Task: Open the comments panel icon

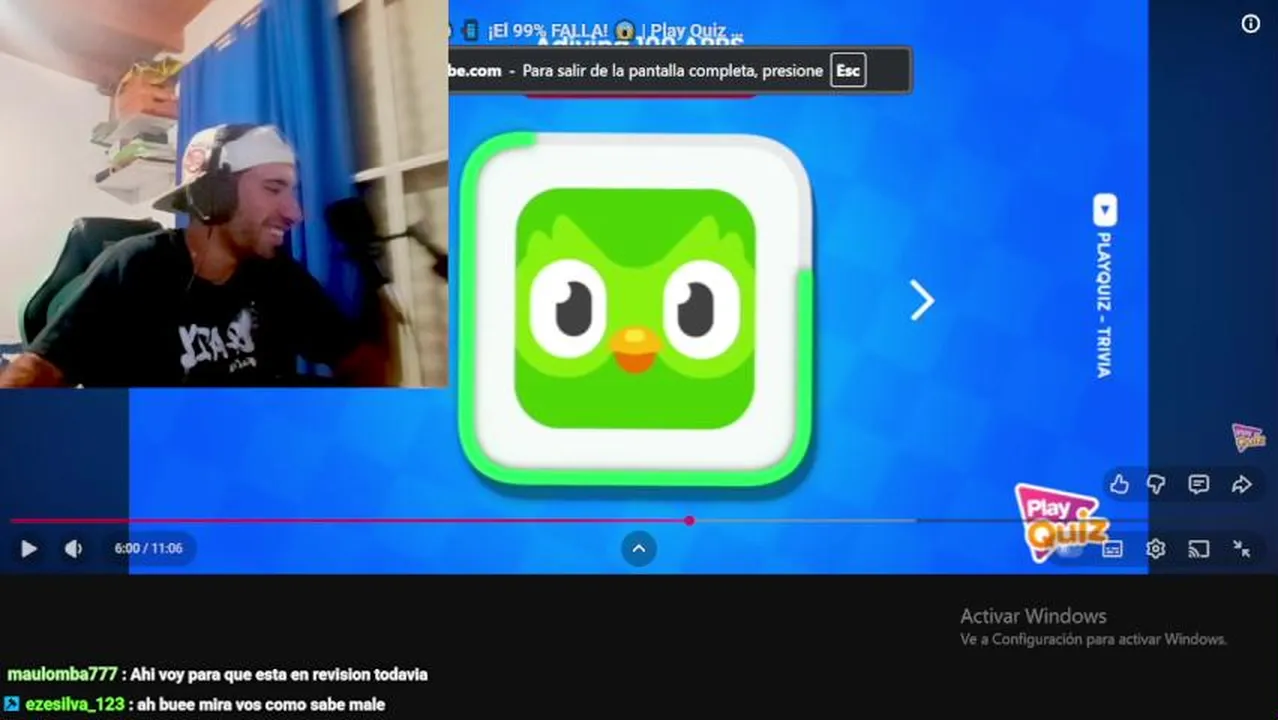Action: click(1198, 485)
